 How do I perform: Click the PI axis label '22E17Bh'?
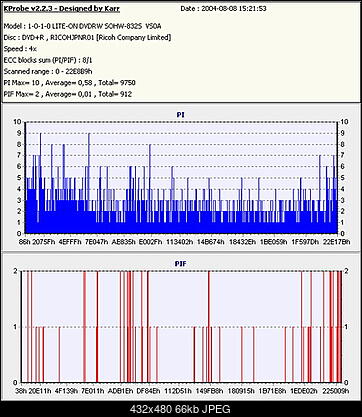(x=337, y=242)
